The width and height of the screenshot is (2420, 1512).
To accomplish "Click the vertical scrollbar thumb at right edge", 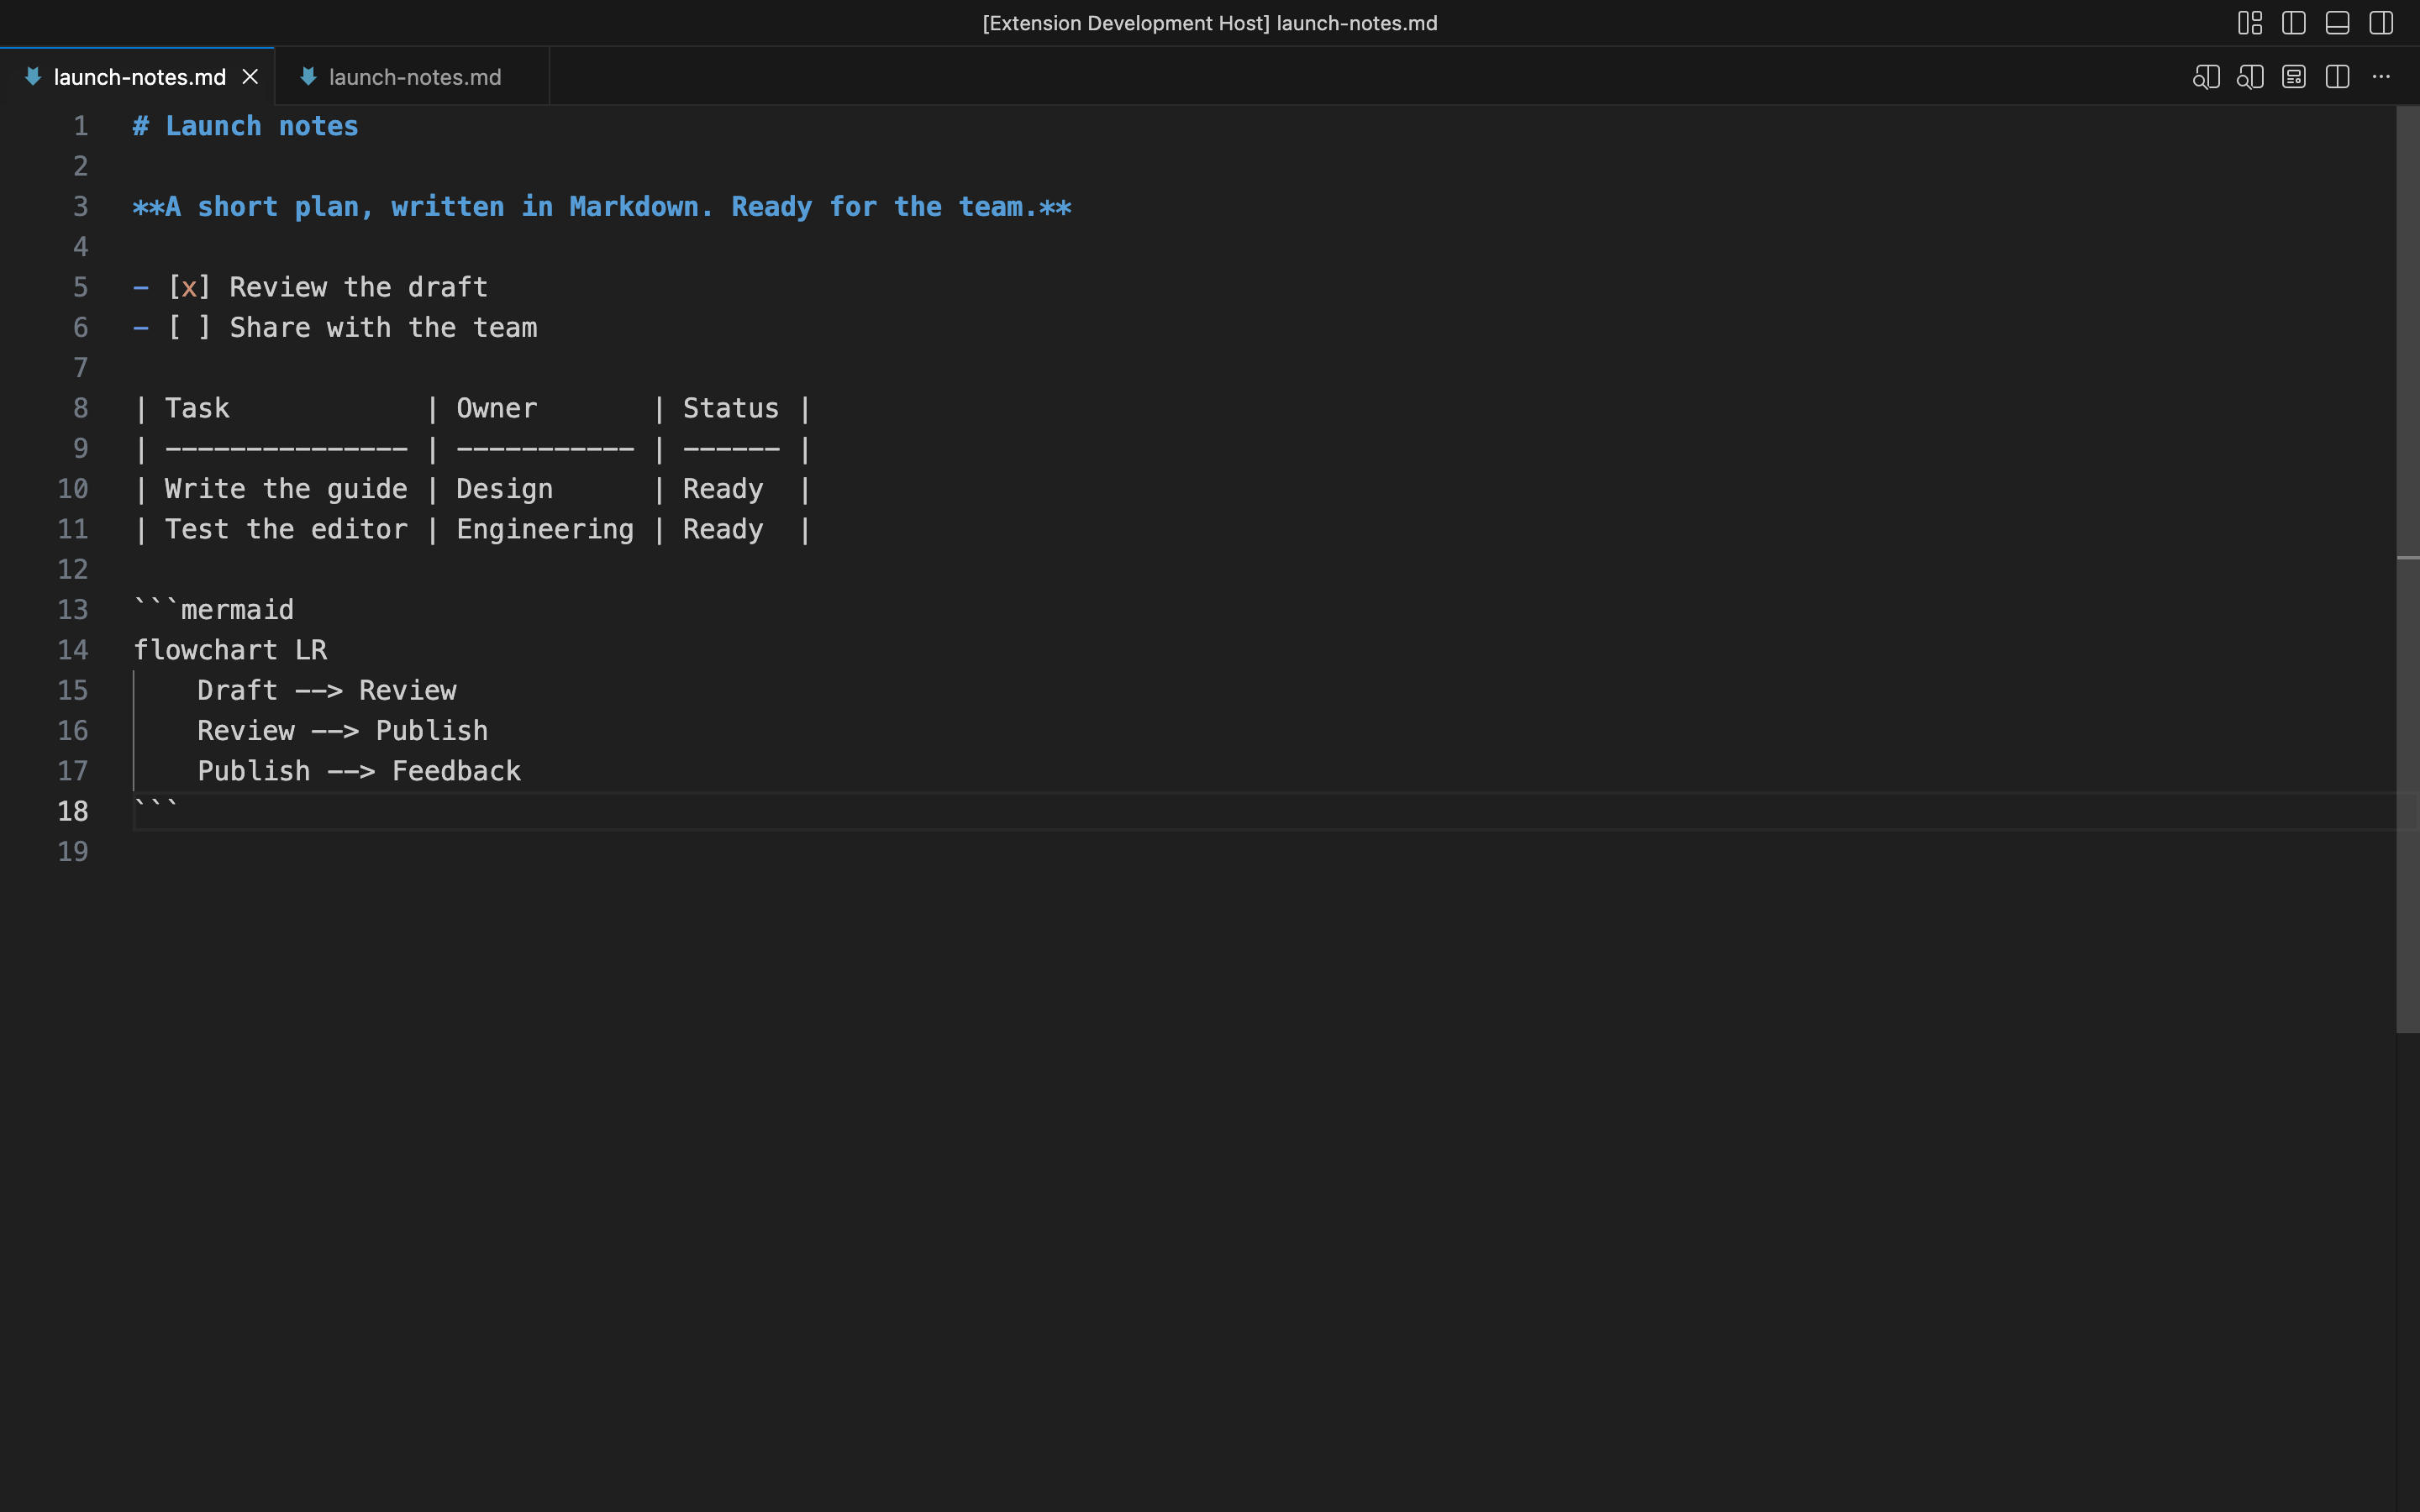I will pyautogui.click(x=2407, y=570).
